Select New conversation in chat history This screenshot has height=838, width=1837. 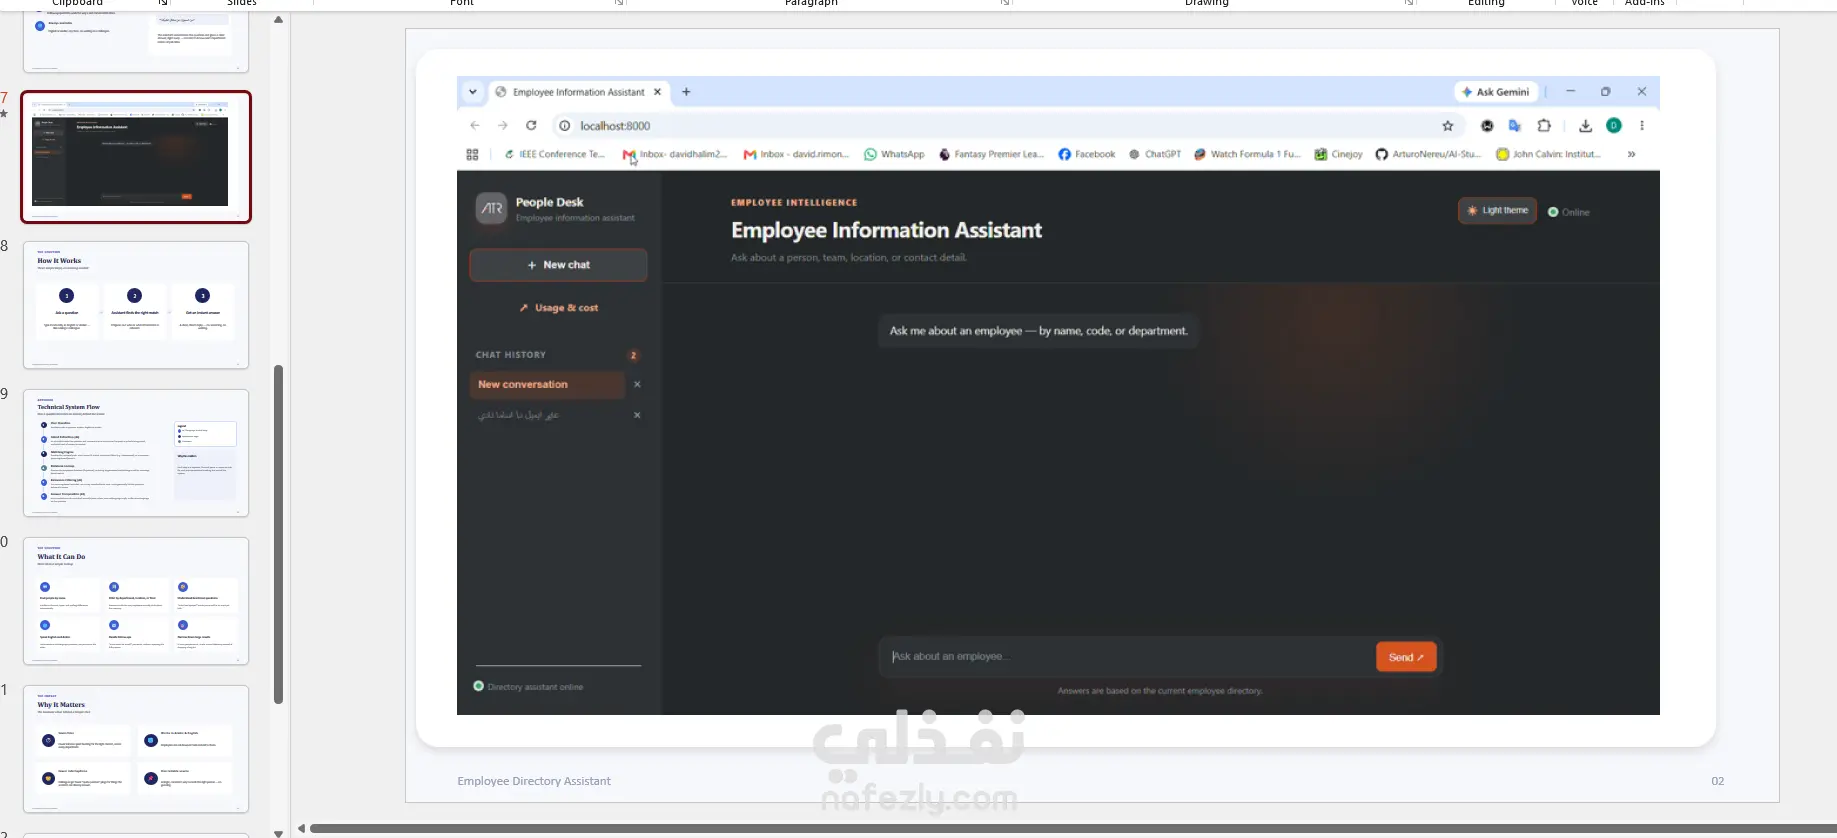(547, 385)
